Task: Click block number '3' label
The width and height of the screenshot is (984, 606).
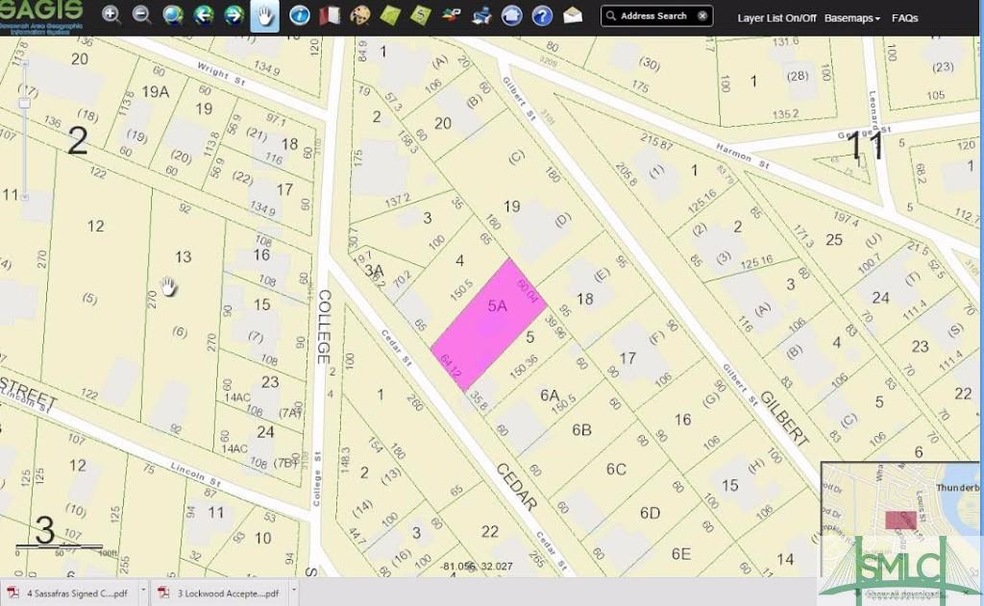Action: (45, 531)
